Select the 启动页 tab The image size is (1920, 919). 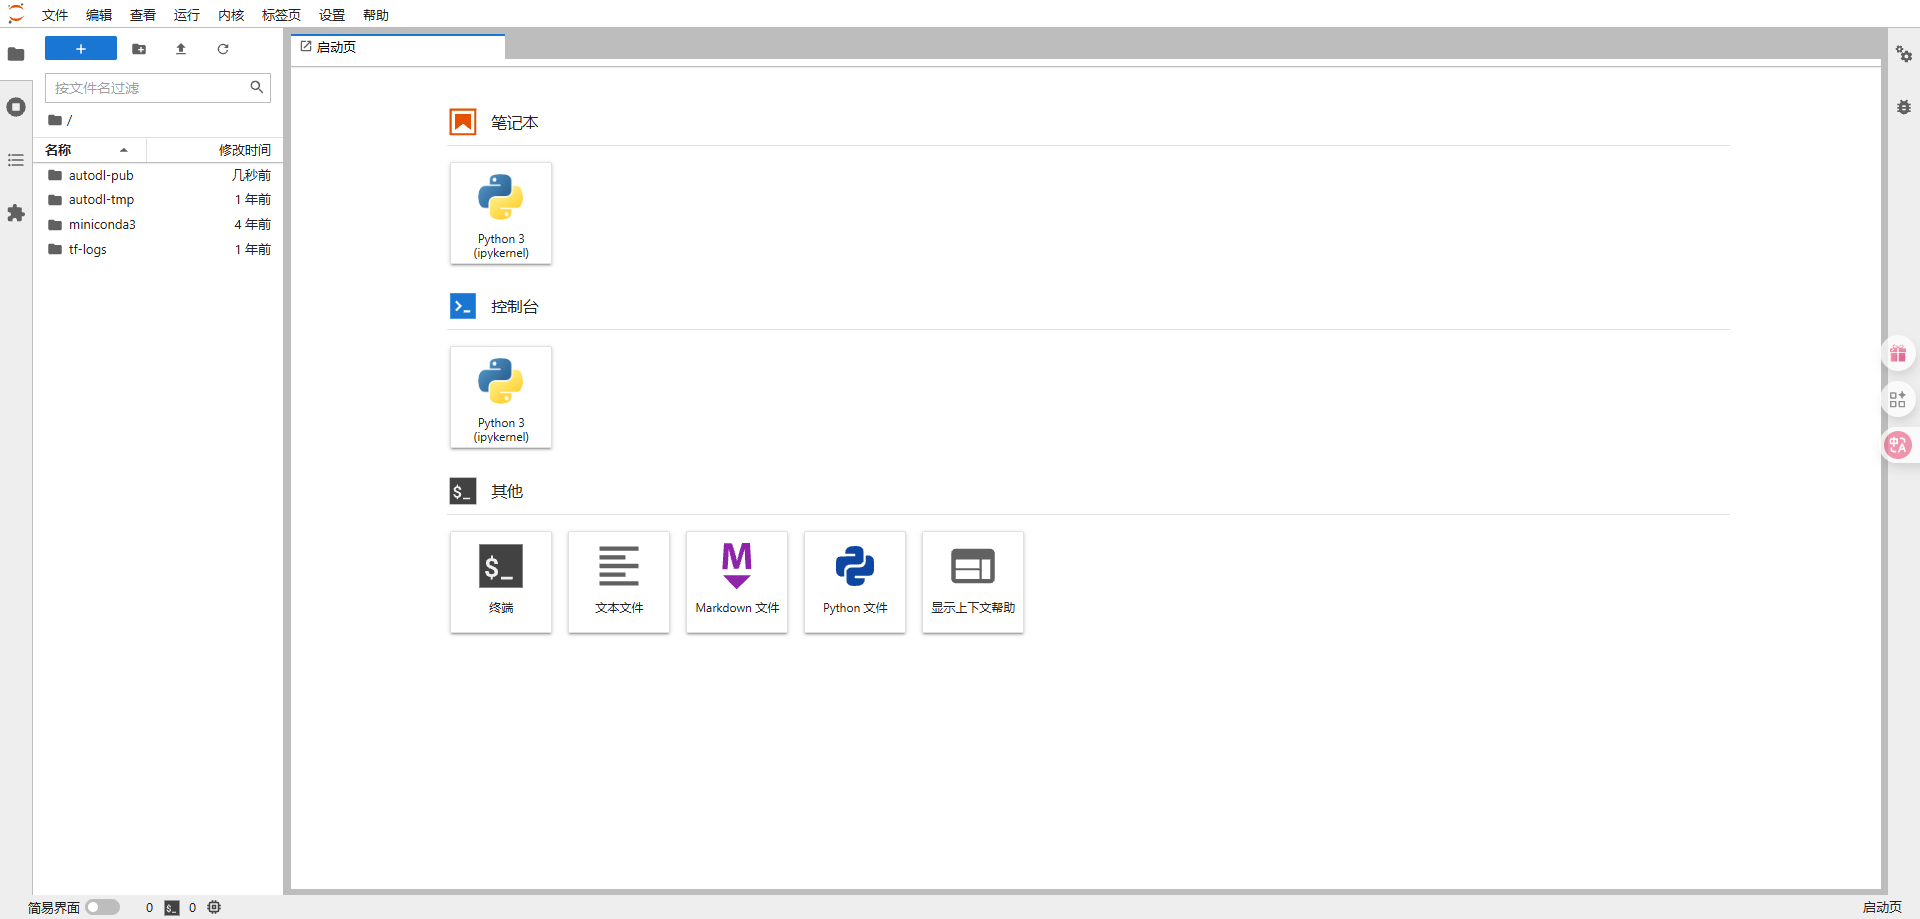(x=398, y=47)
